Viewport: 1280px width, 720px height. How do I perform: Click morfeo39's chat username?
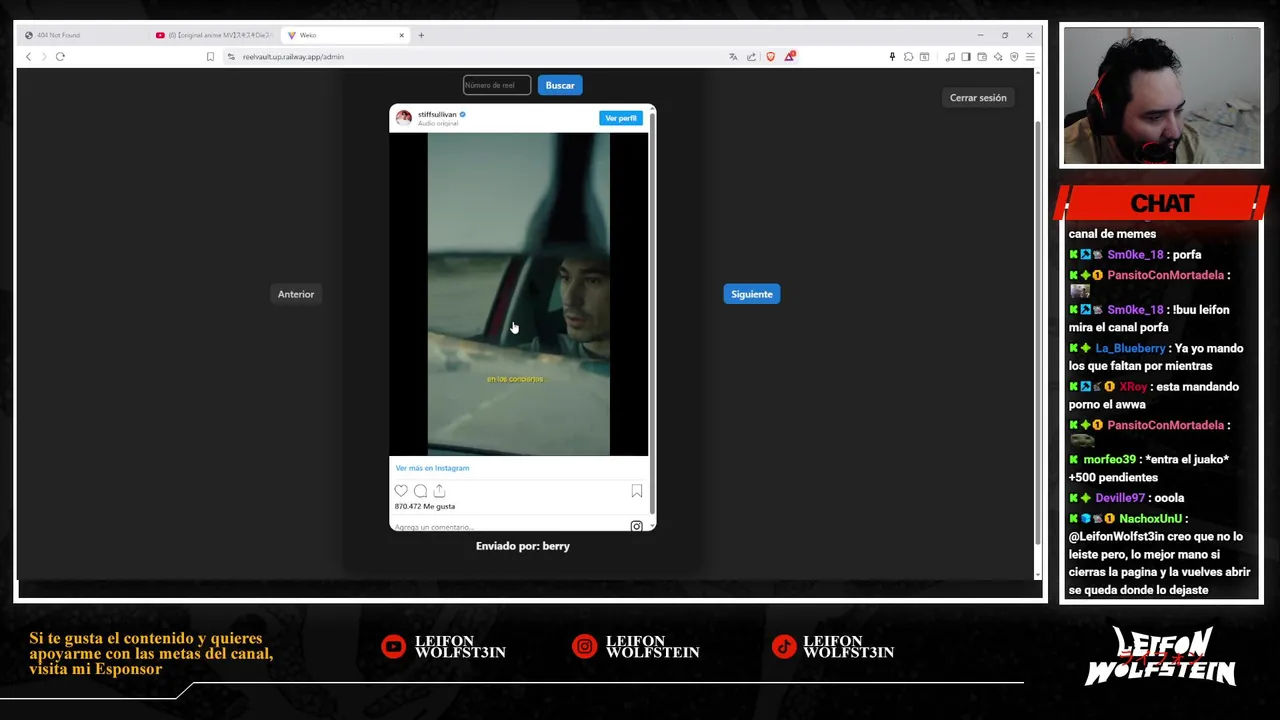pos(1110,460)
